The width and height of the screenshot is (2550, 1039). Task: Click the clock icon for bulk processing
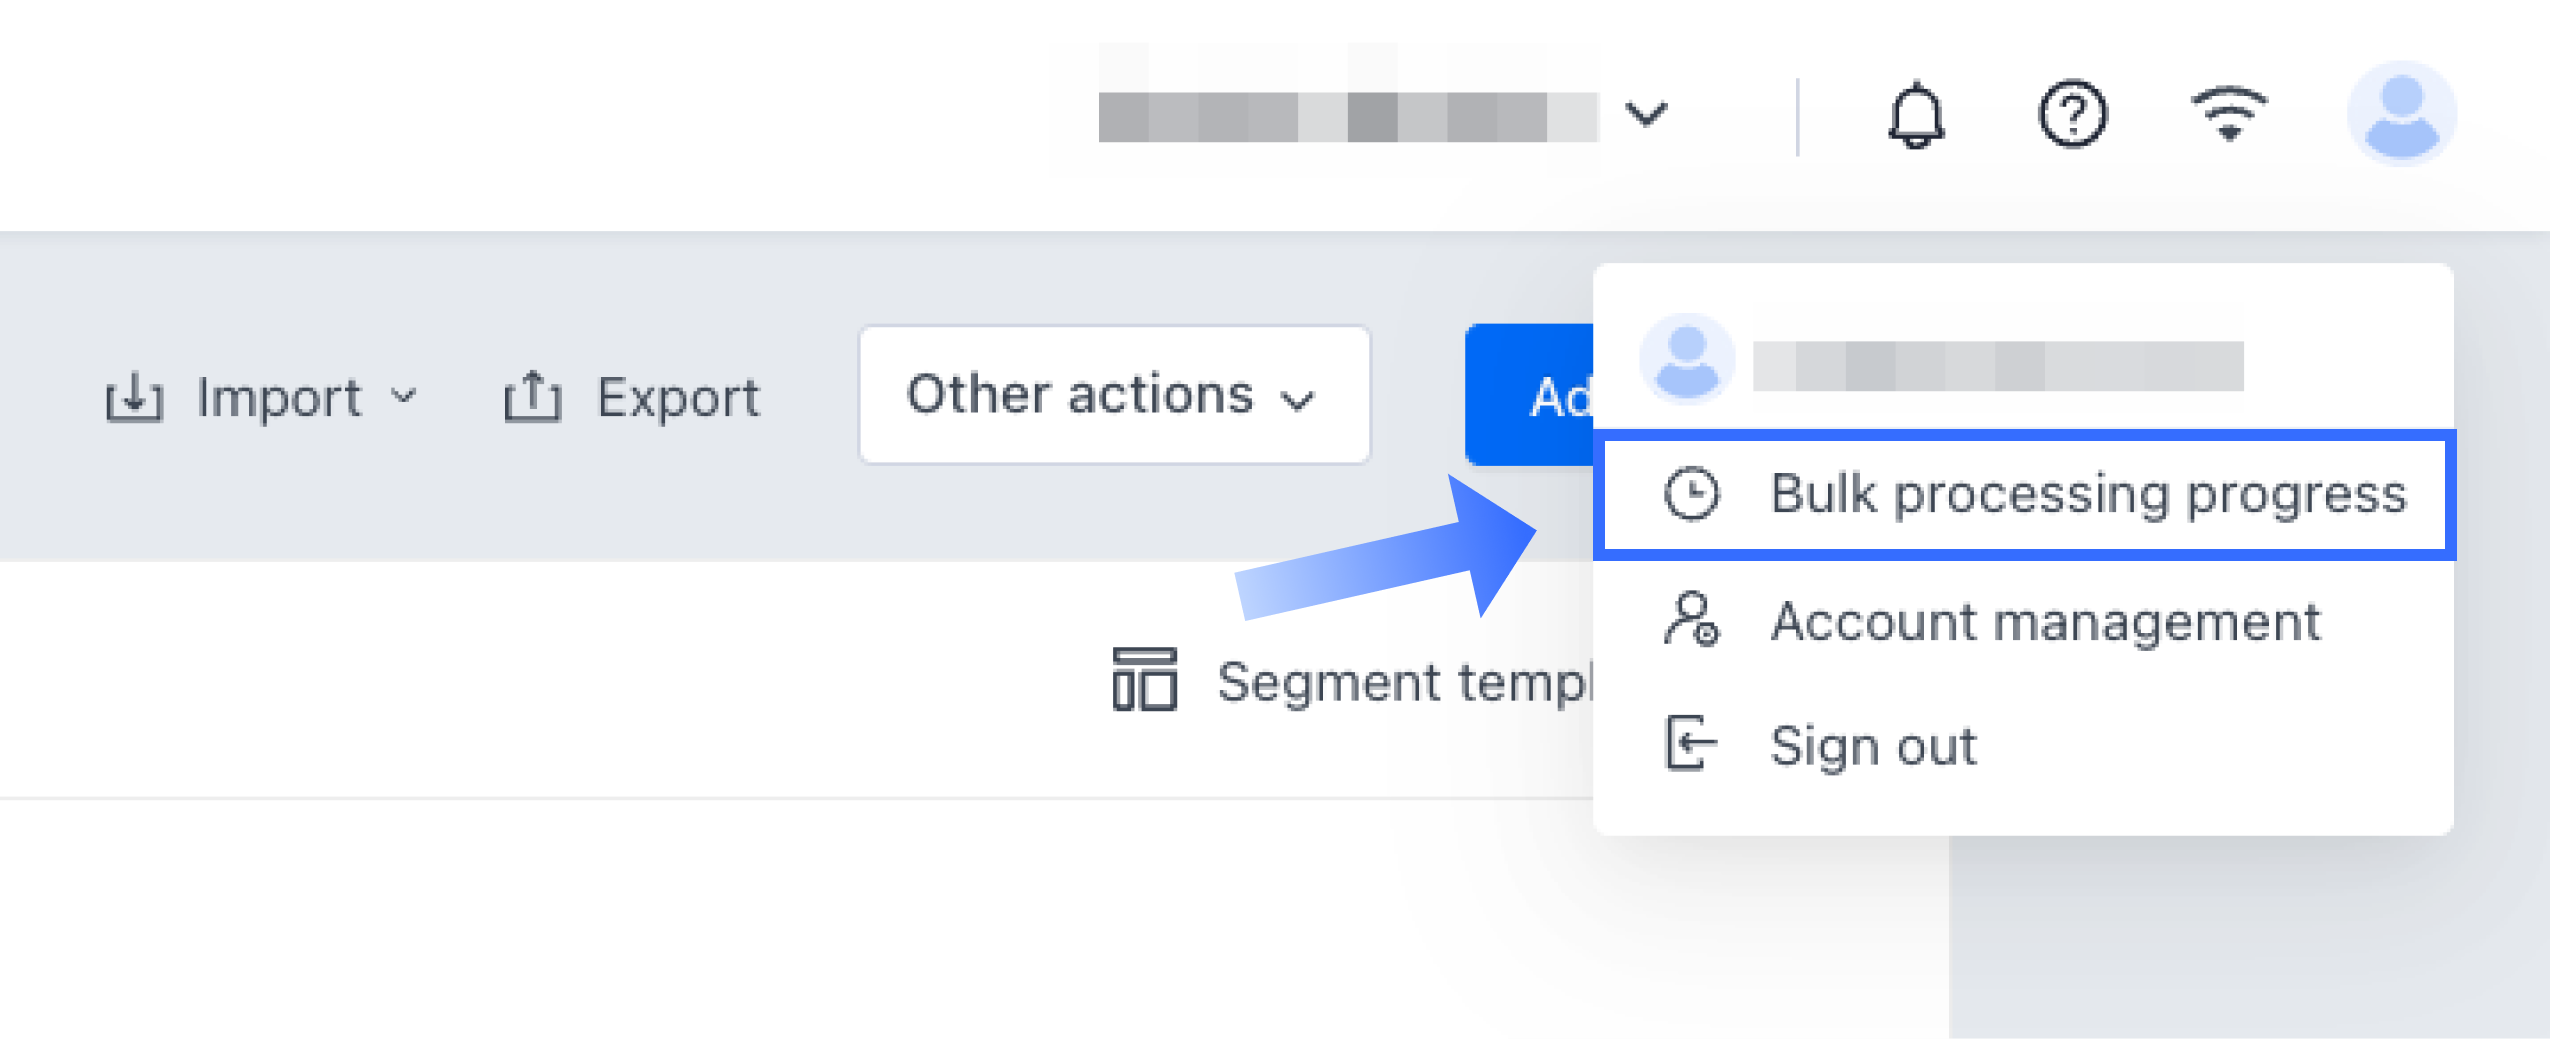[1691, 494]
